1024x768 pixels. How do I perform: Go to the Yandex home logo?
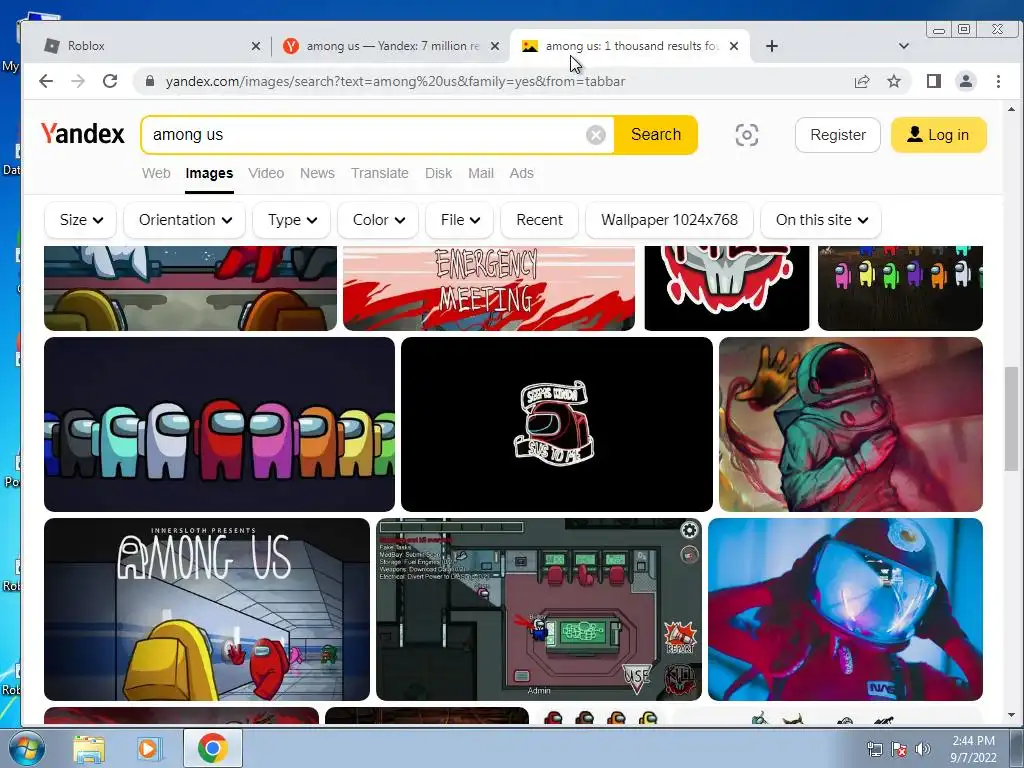pos(82,134)
